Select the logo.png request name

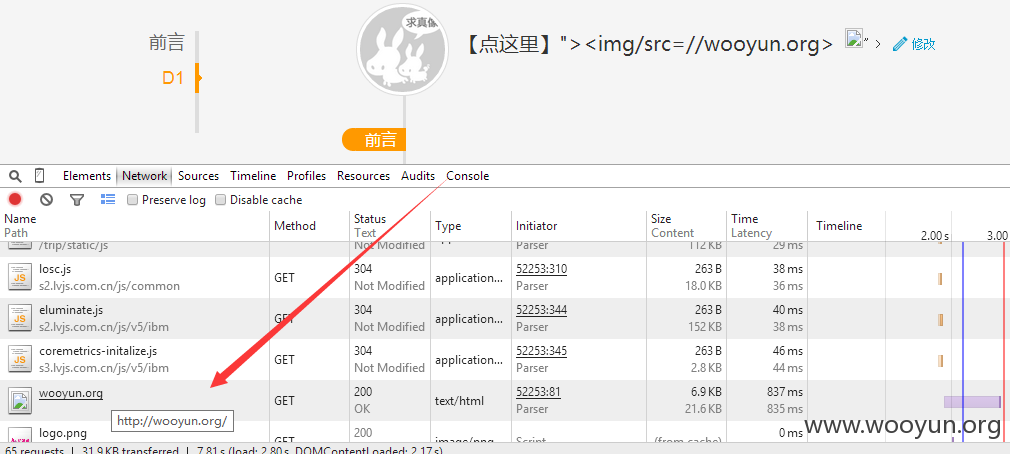click(62, 433)
